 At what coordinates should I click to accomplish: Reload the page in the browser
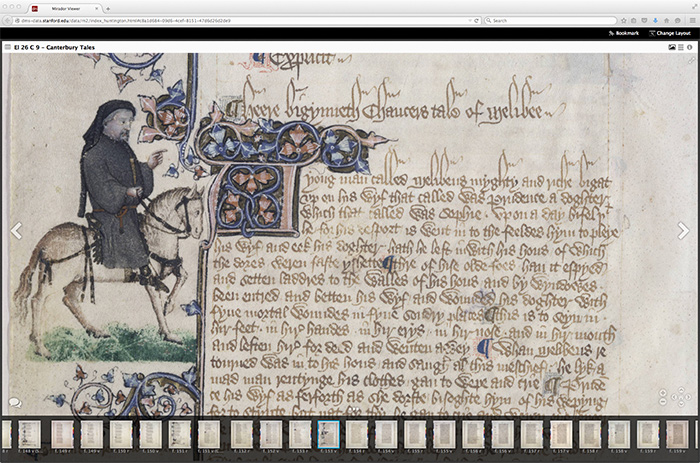click(477, 20)
